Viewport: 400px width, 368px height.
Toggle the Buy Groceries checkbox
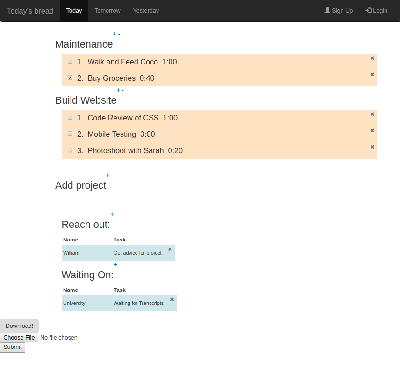click(x=70, y=78)
